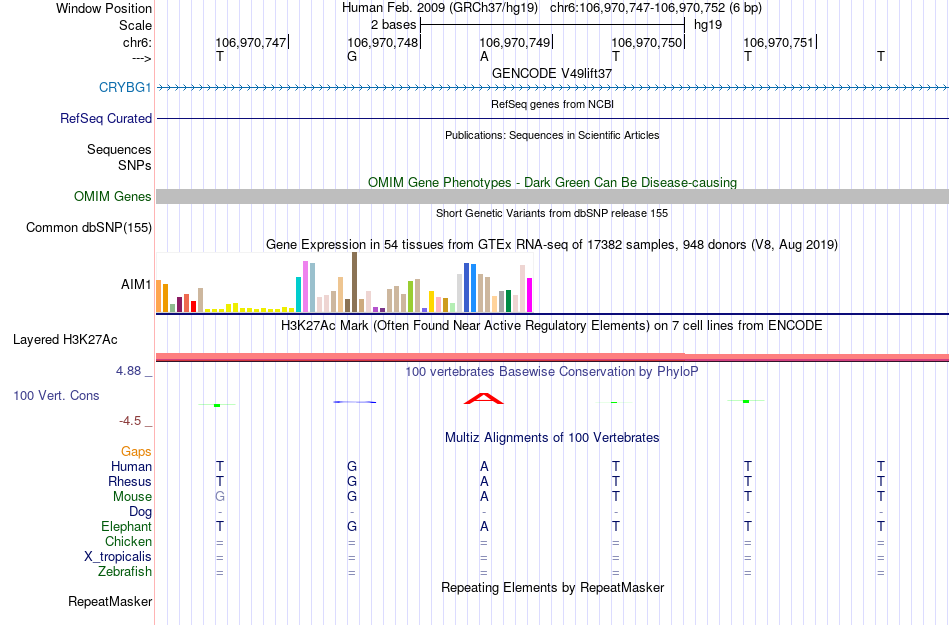The width and height of the screenshot is (950, 625).
Task: Click the Short Genetic Variants dbSNP title
Action: 552,213
